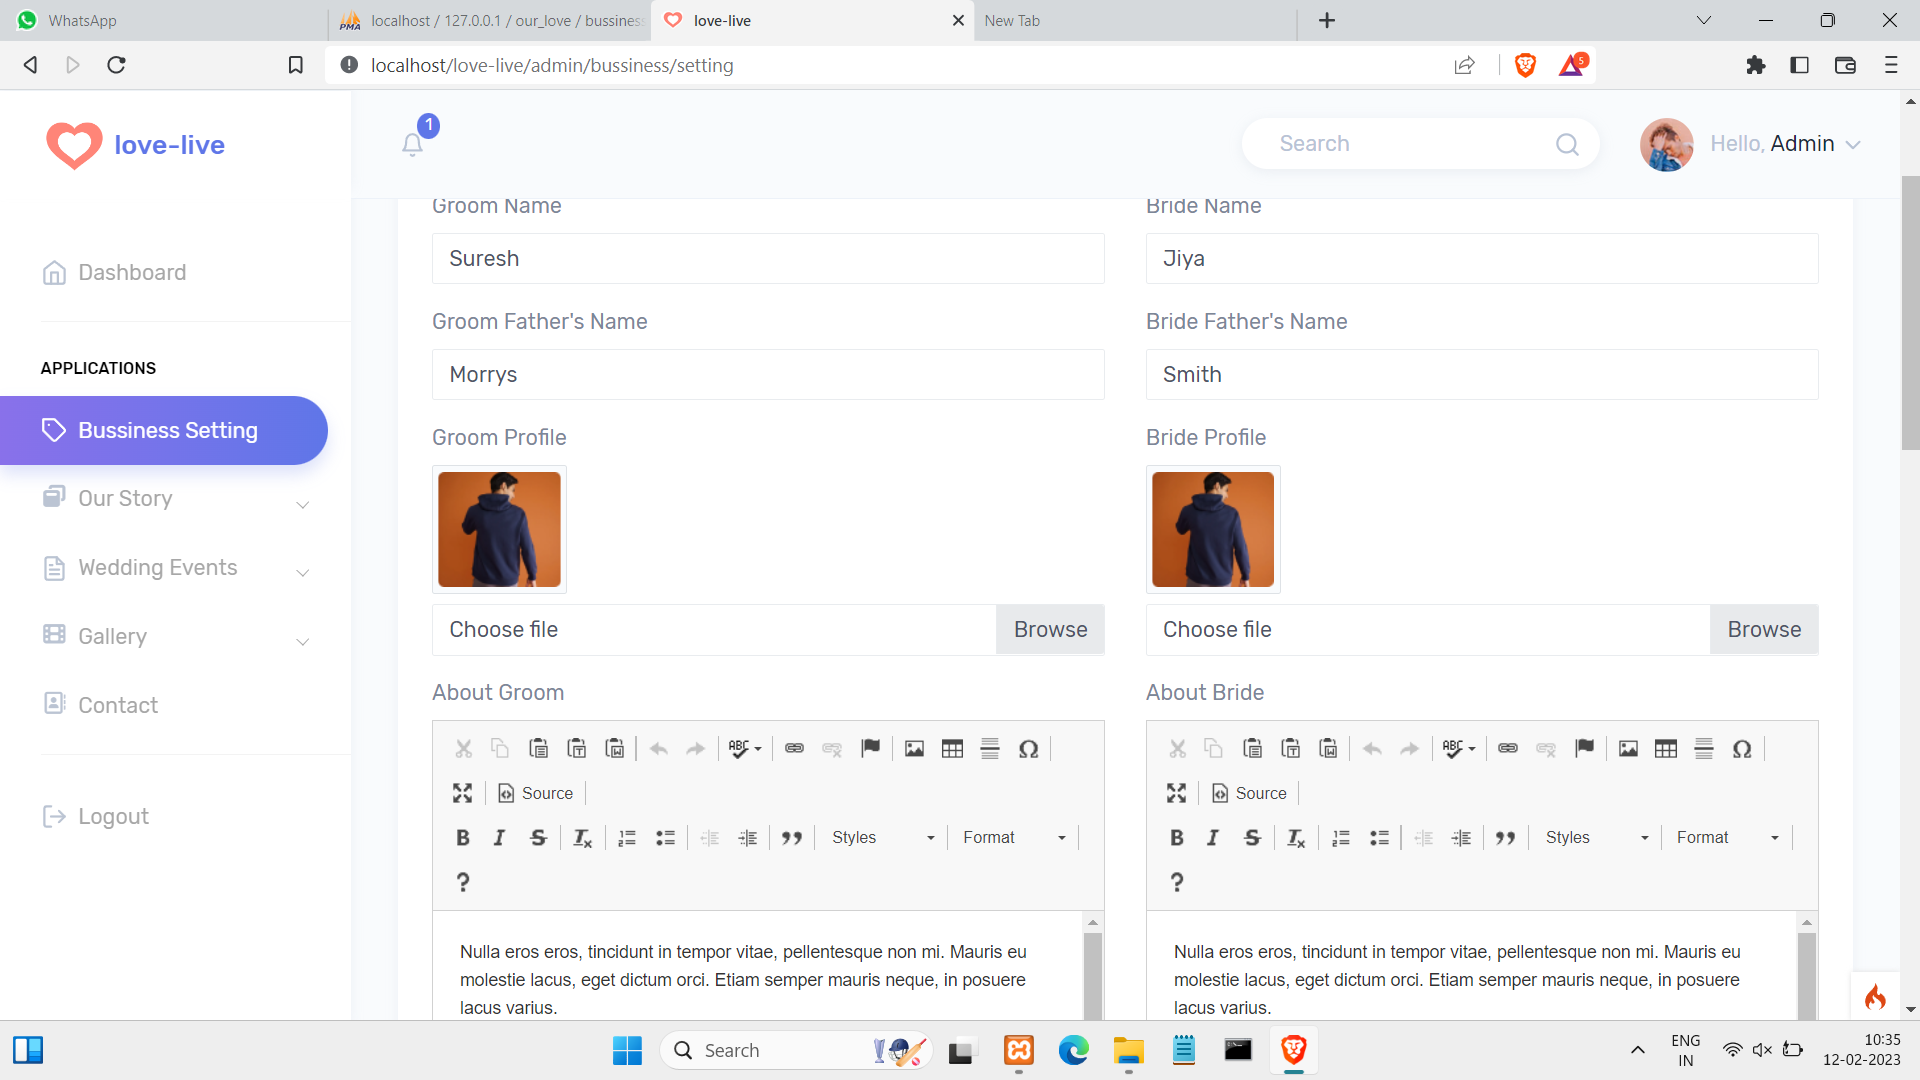Click the header Search box
Image resolution: width=1920 pixels, height=1080 pixels.
click(1420, 144)
